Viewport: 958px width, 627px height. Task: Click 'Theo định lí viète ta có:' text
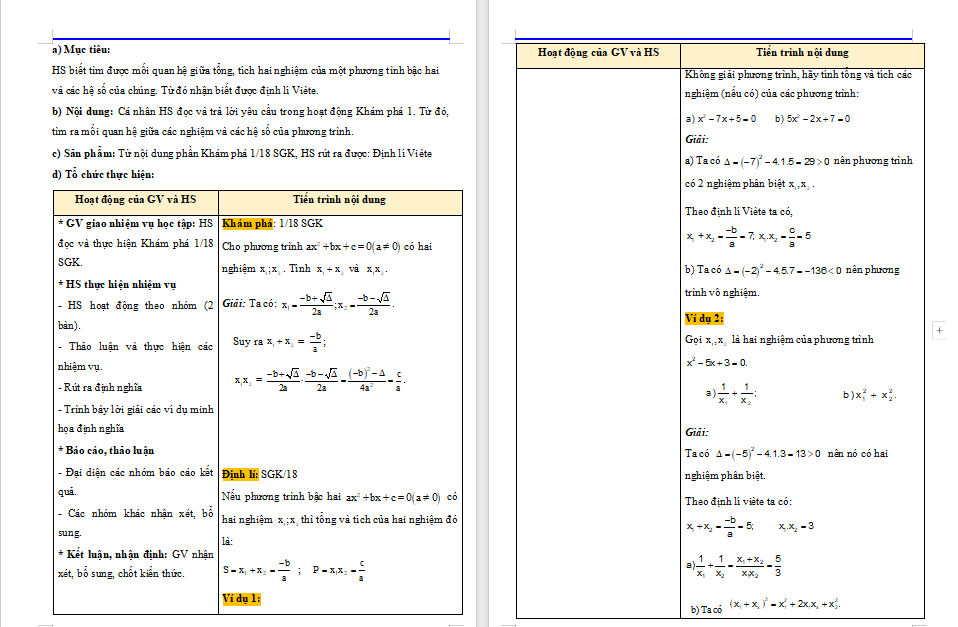738,501
